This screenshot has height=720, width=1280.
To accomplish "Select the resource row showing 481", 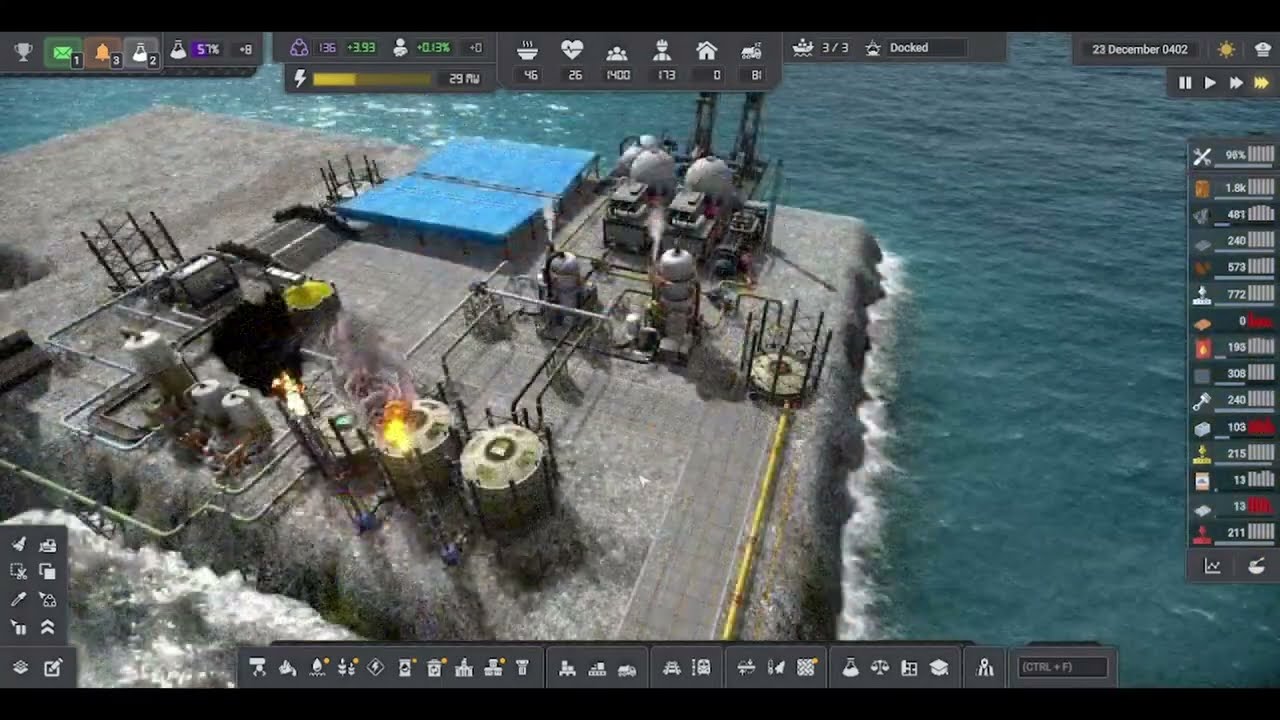I will 1232,214.
